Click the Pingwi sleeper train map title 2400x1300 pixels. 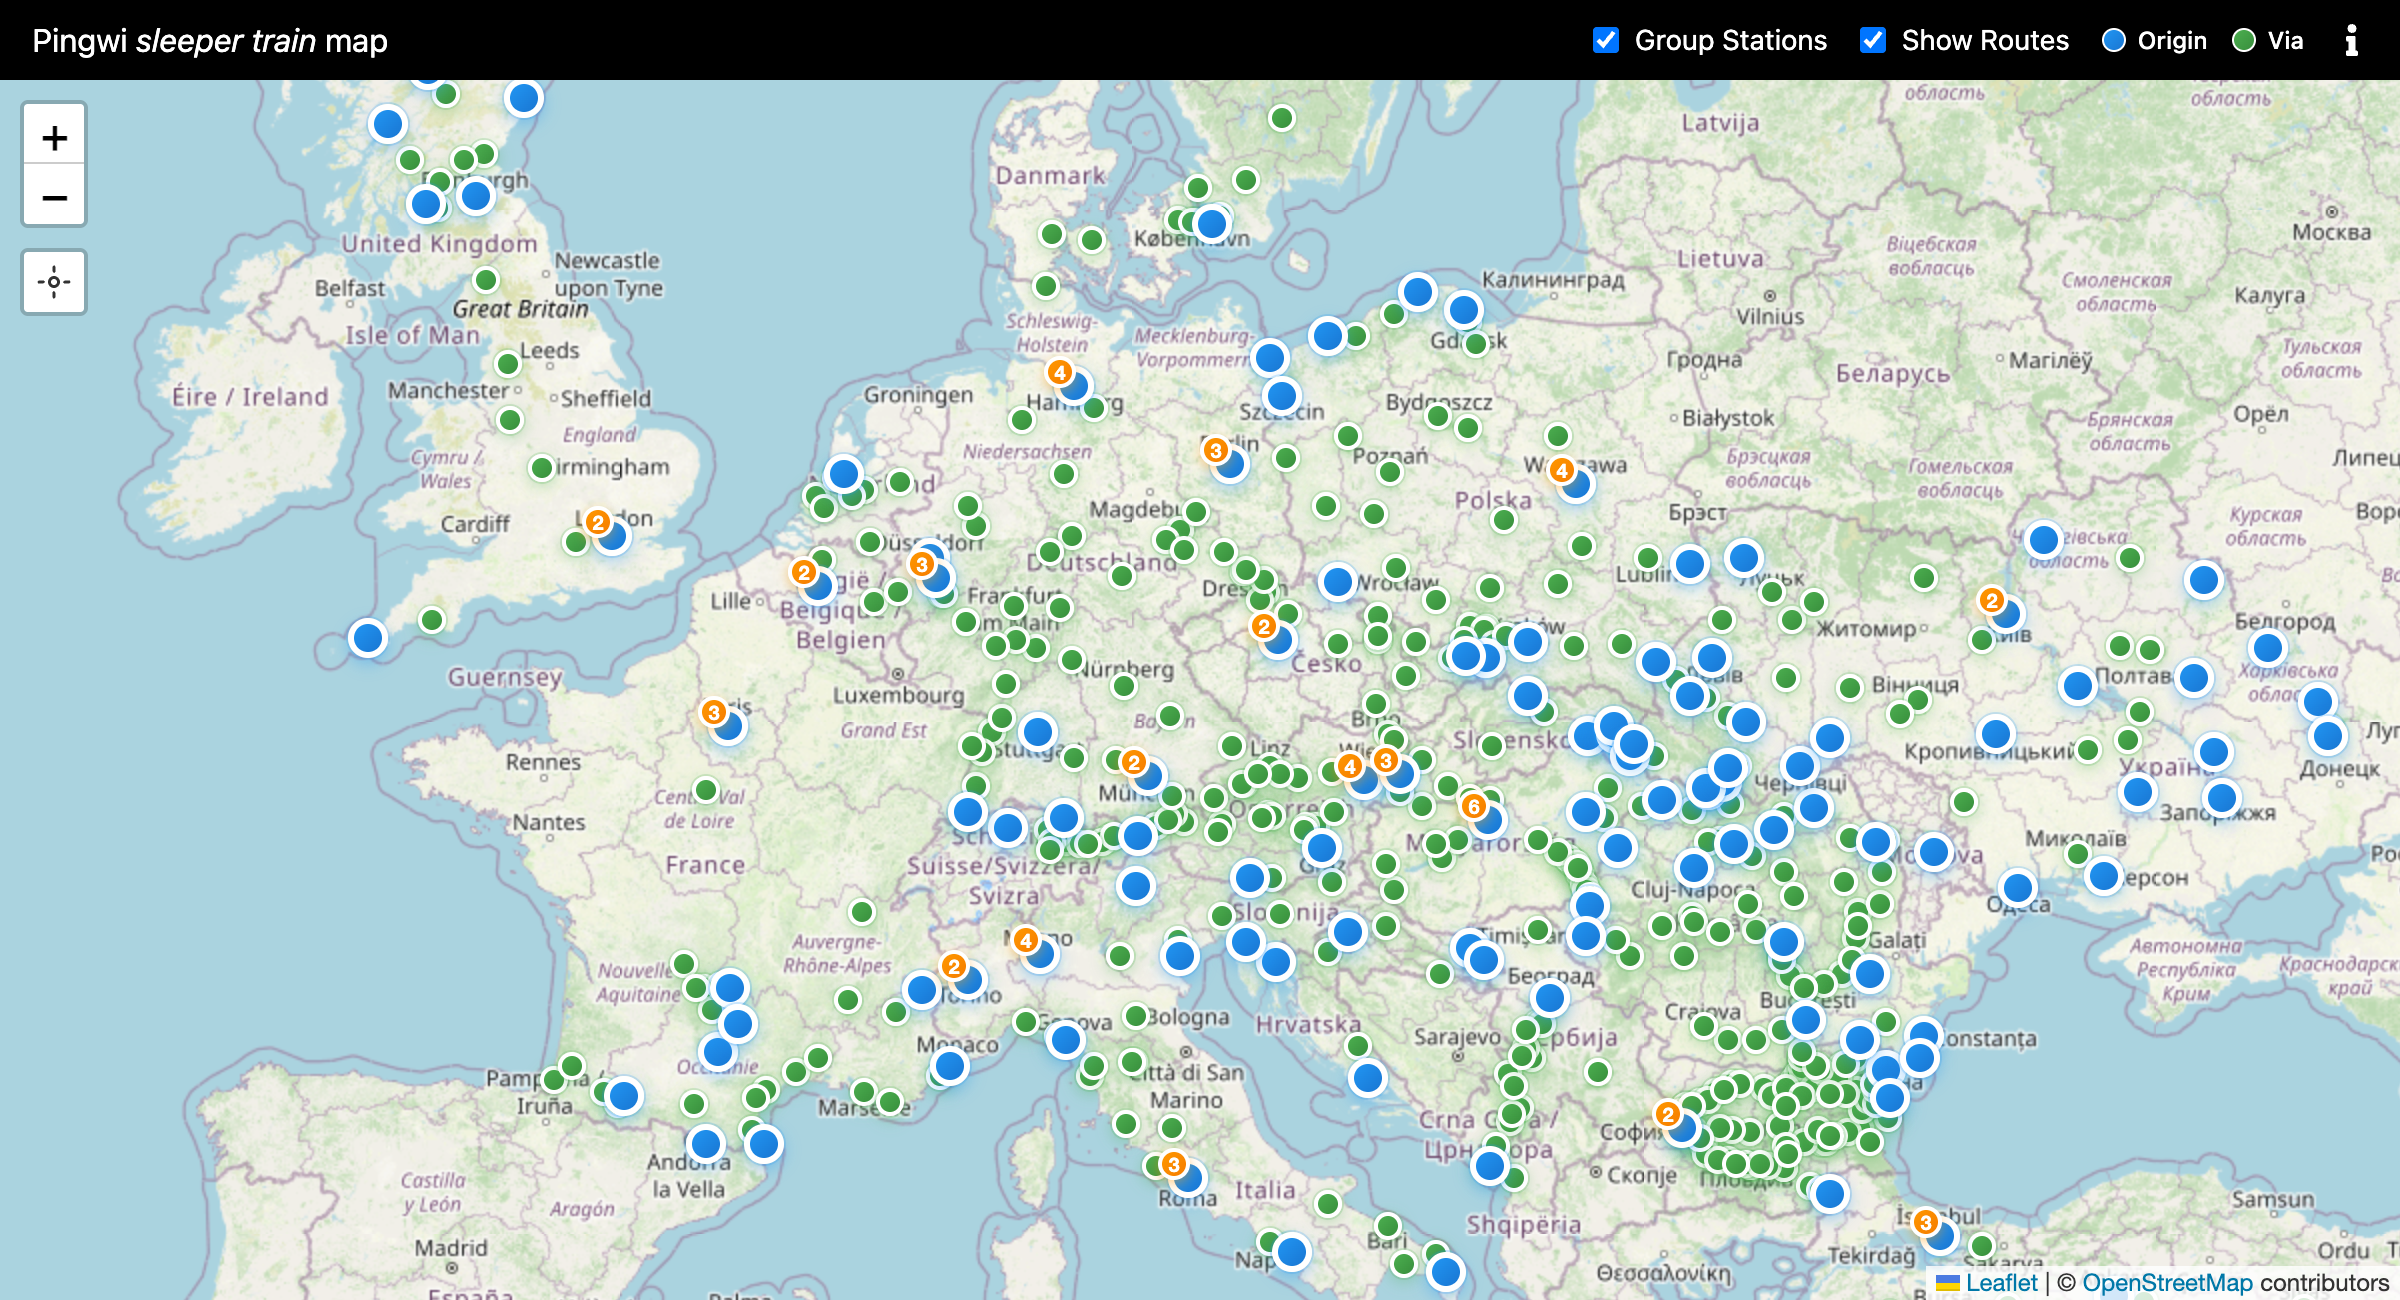coord(210,41)
